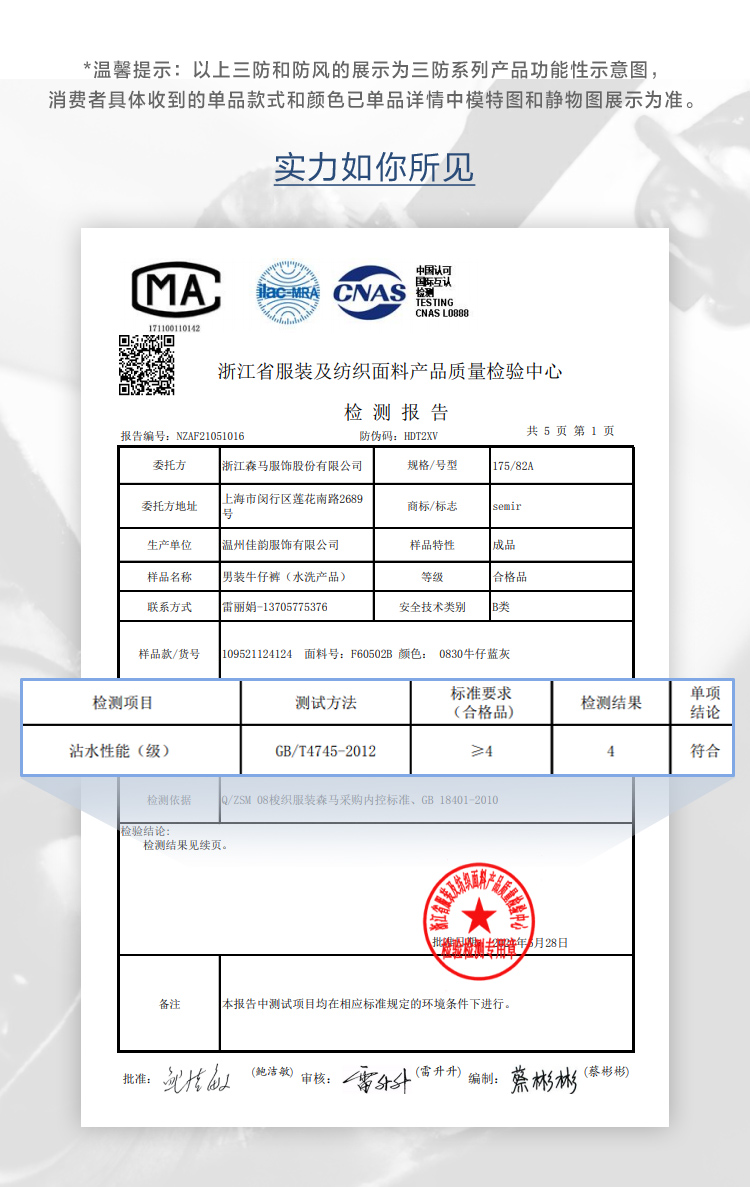Click the grade value 合格品
750x1187 pixels.
click(x=509, y=577)
